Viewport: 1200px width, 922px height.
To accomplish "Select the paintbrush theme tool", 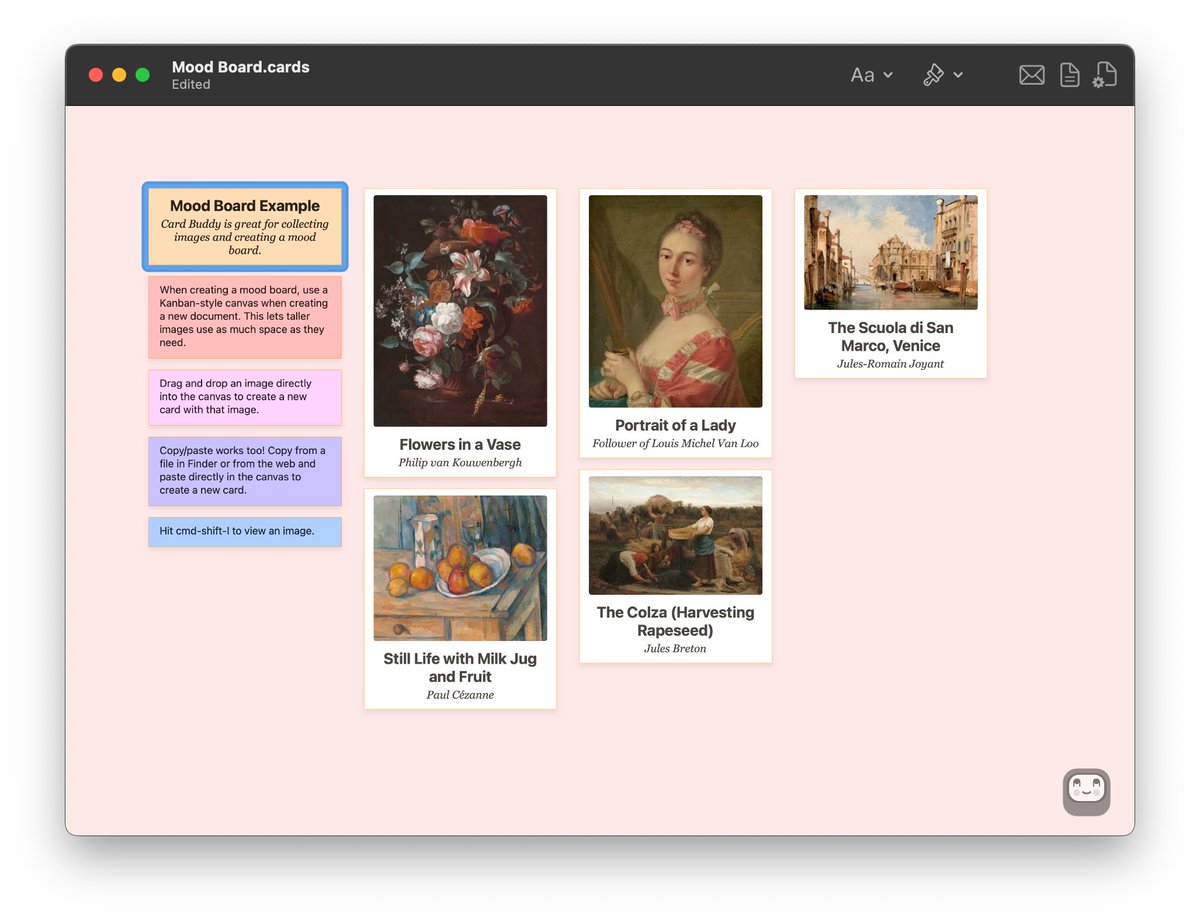I will coord(933,74).
